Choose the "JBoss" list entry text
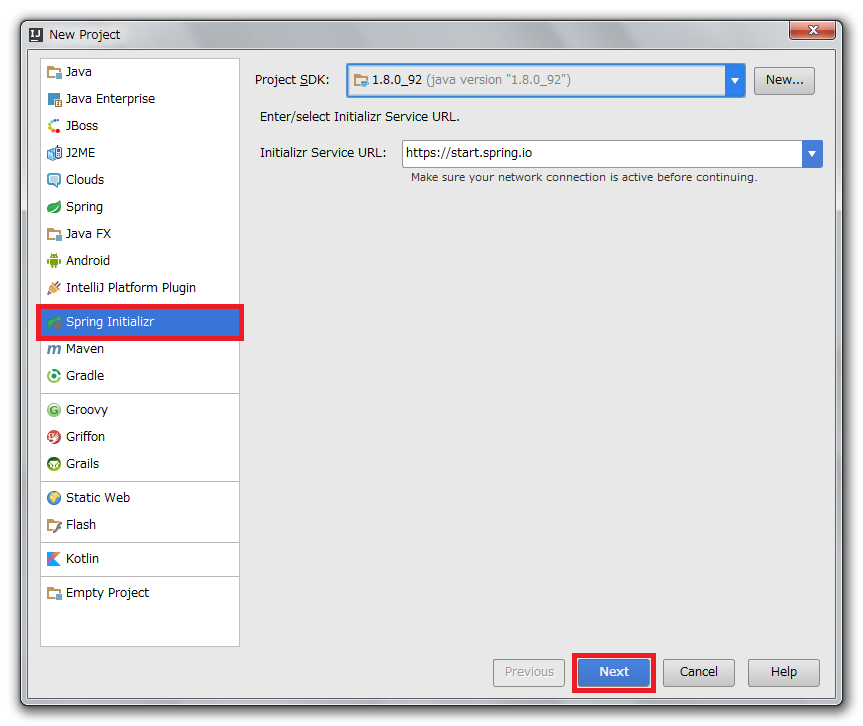Image resolution: width=863 pixels, height=726 pixels. tap(82, 126)
